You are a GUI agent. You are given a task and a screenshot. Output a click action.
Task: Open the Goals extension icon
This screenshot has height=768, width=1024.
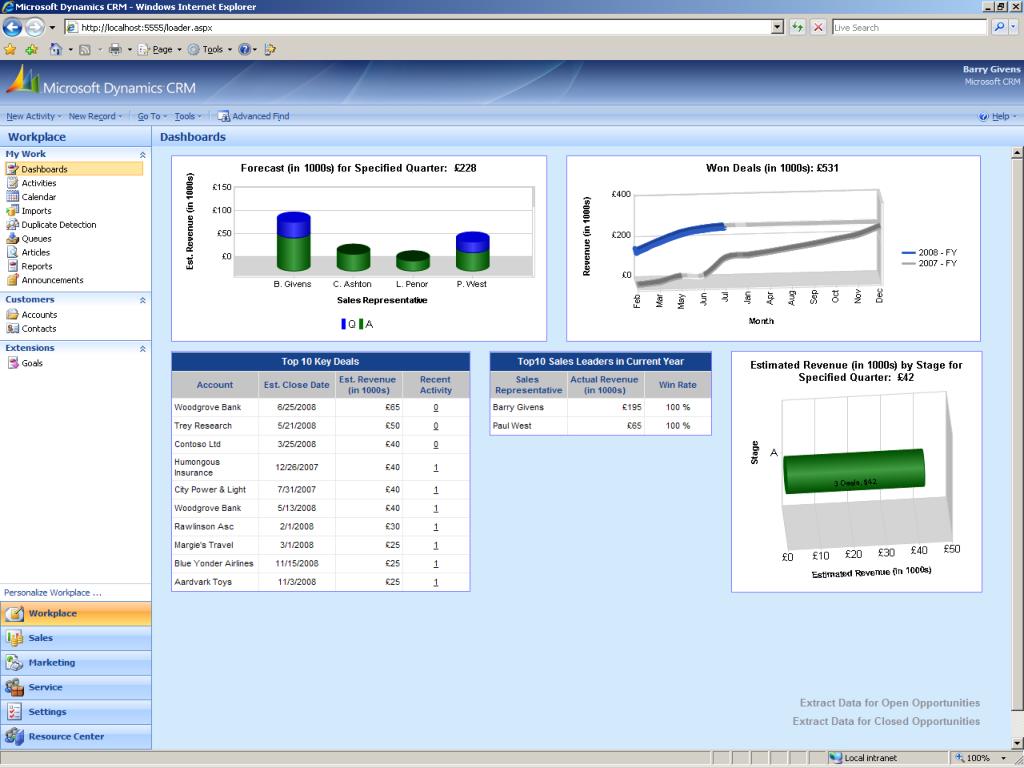[12, 363]
